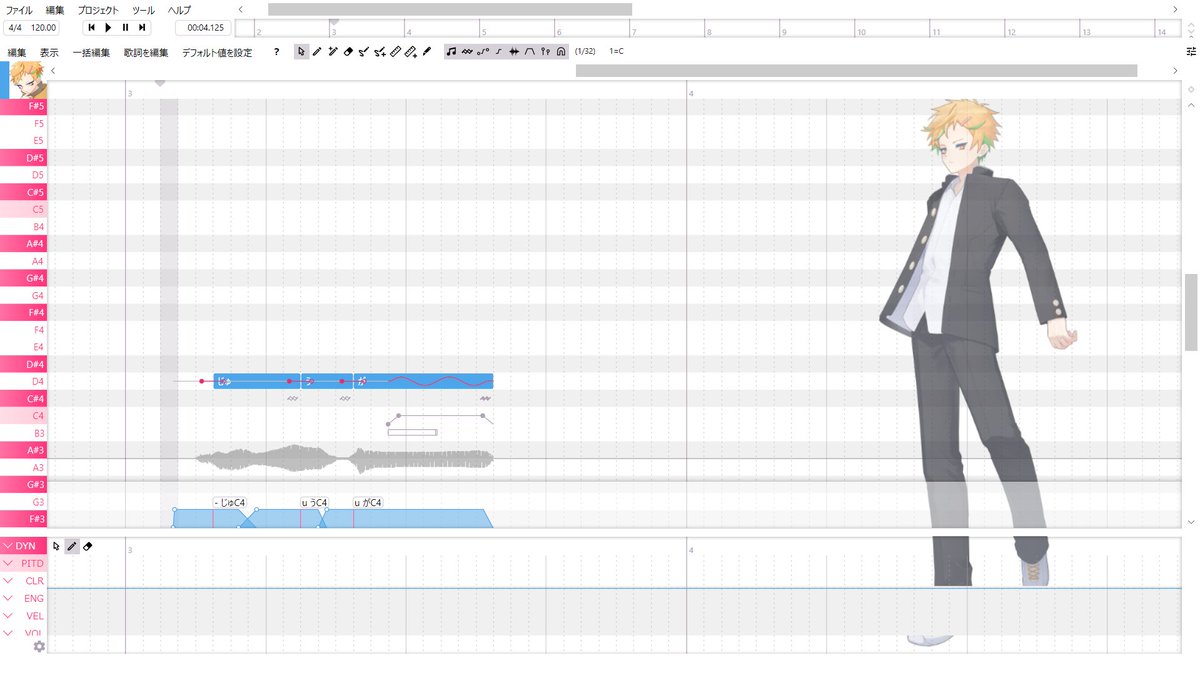Start playback with the play button
Image resolution: width=1200 pixels, height=675 pixels.
(108, 27)
